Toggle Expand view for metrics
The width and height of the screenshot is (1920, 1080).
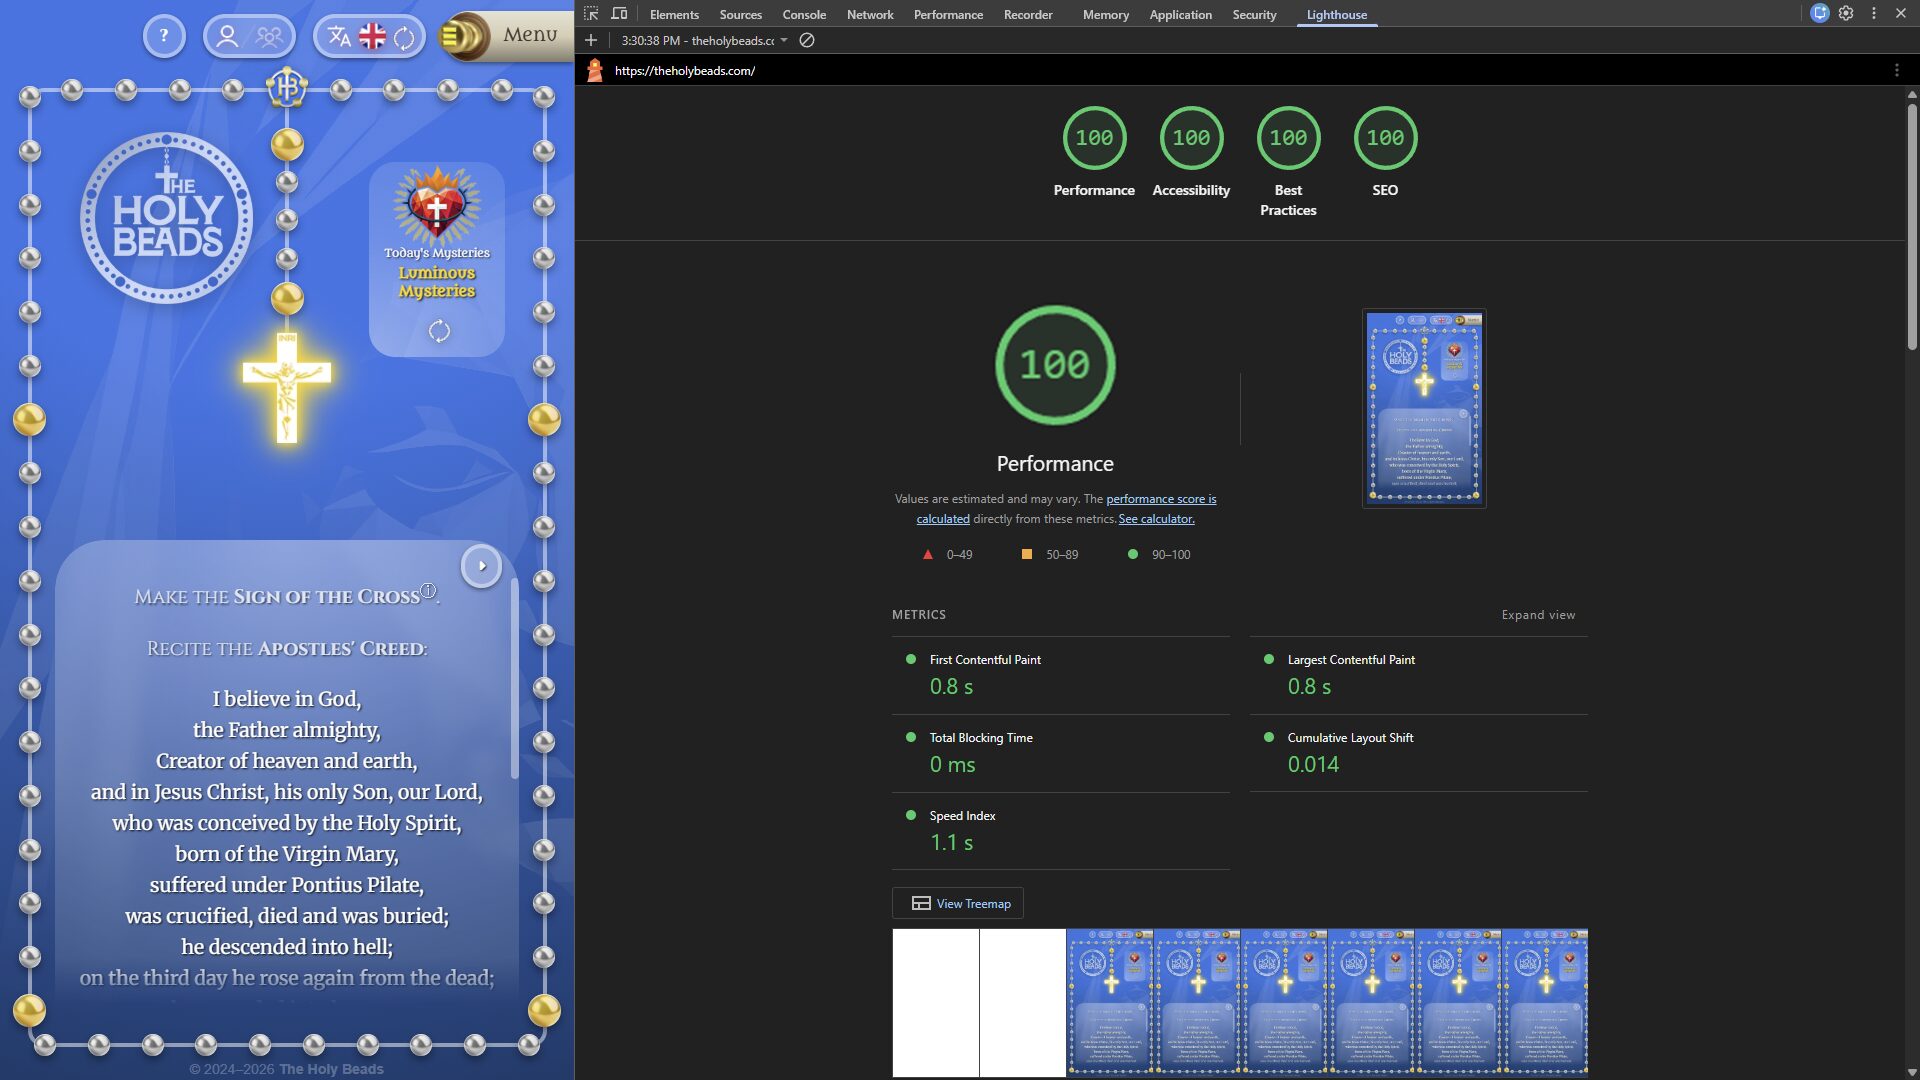coord(1538,615)
